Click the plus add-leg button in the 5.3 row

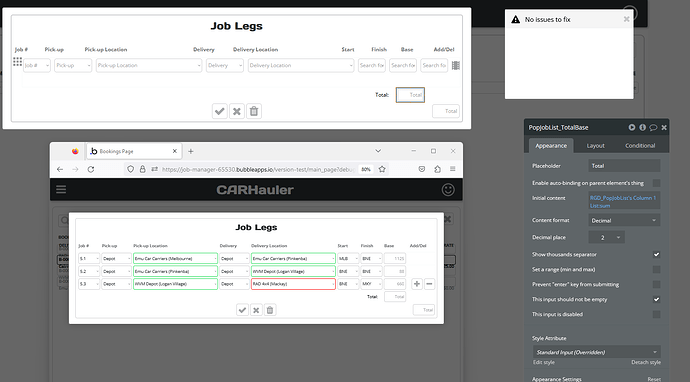417,284
